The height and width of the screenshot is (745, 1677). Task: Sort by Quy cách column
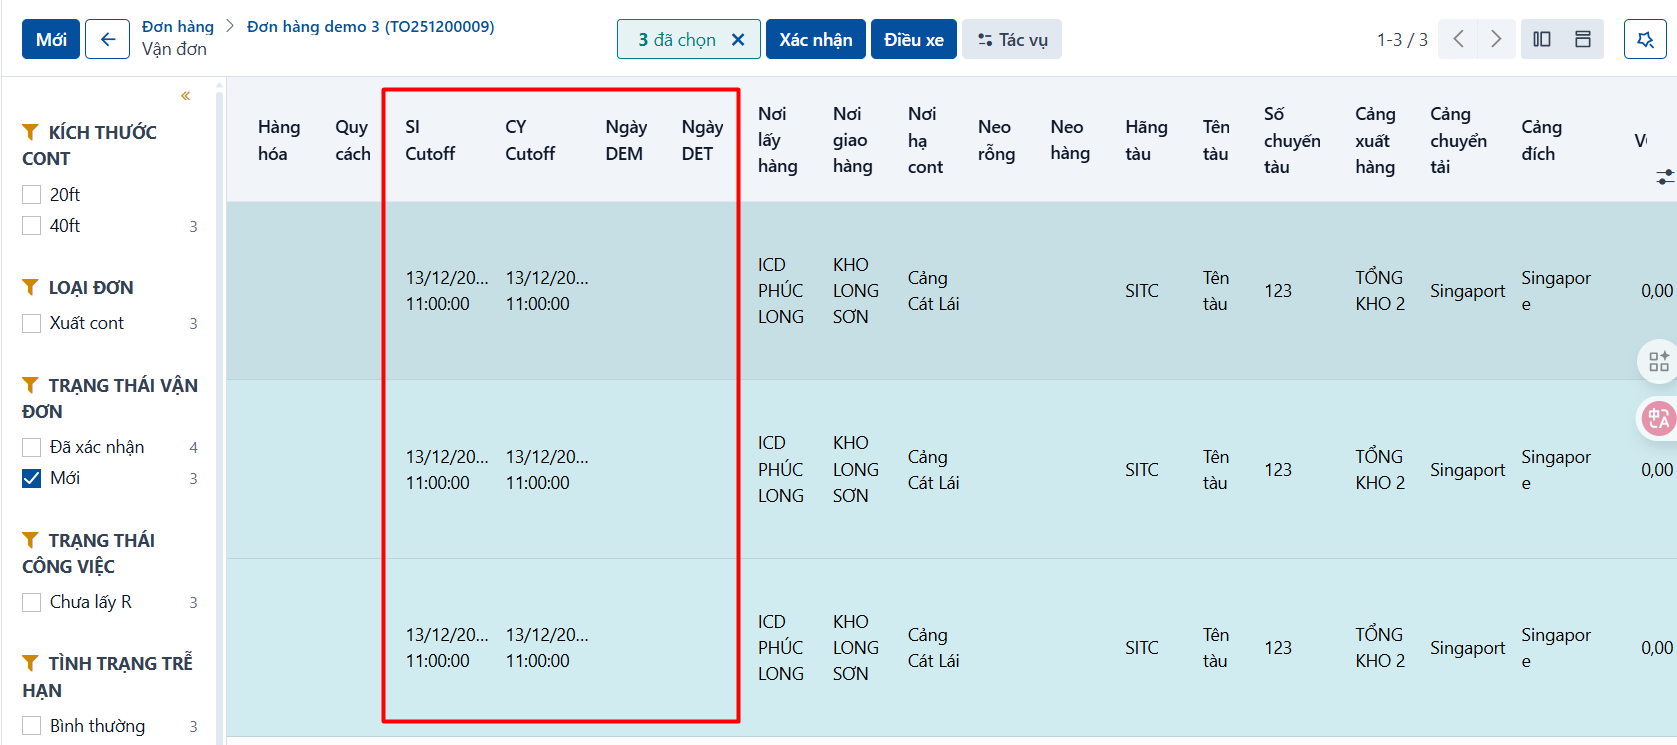coord(353,140)
